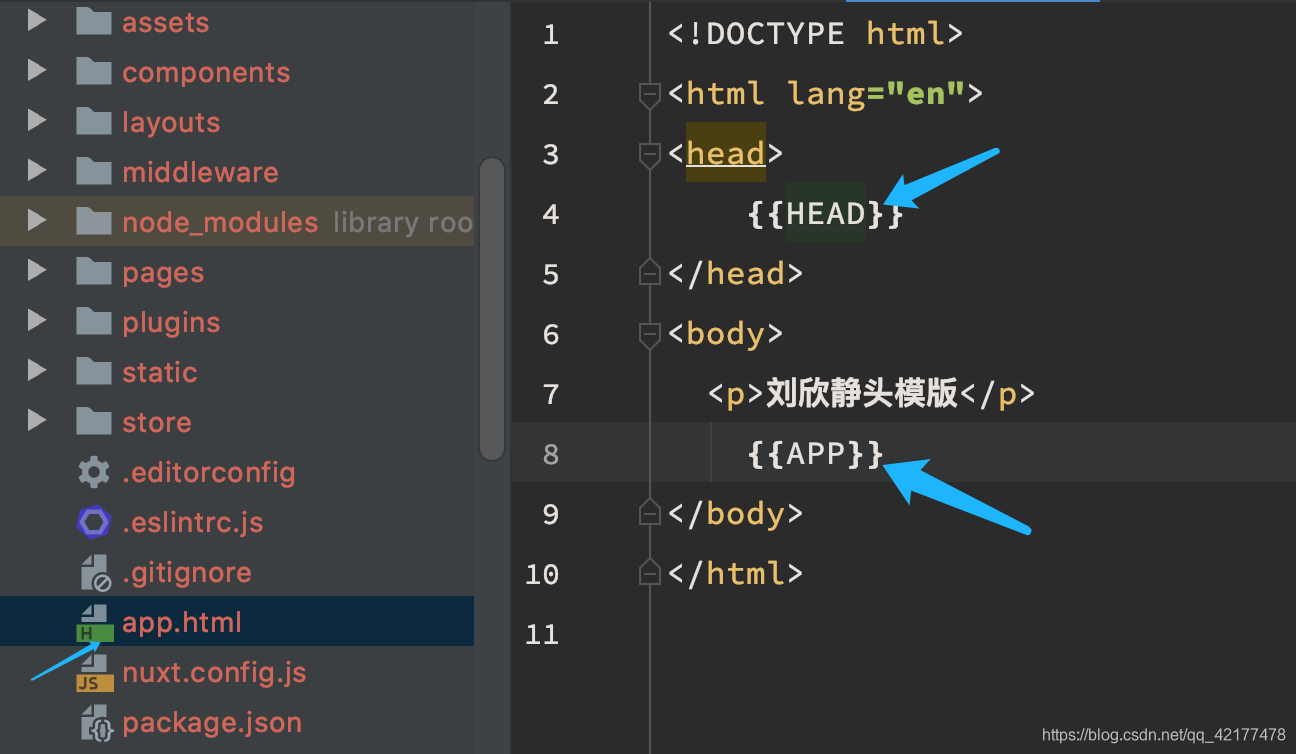1296x754 pixels.
Task: Click the opening body tag text
Action: click(726, 334)
